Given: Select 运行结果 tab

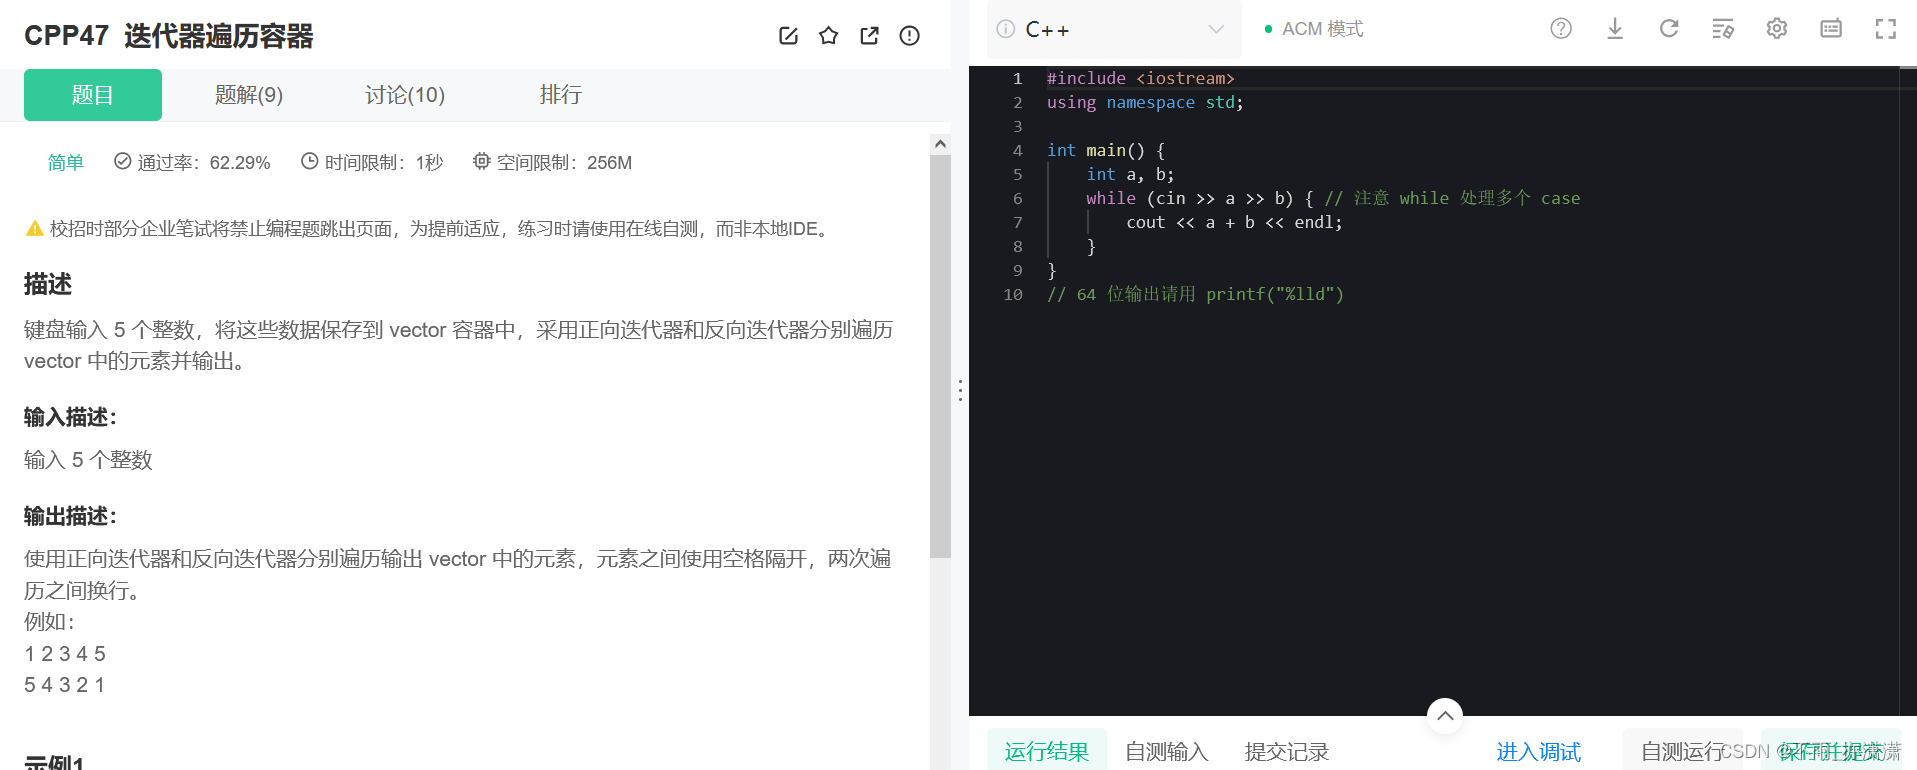Looking at the screenshot, I should pos(1047,751).
